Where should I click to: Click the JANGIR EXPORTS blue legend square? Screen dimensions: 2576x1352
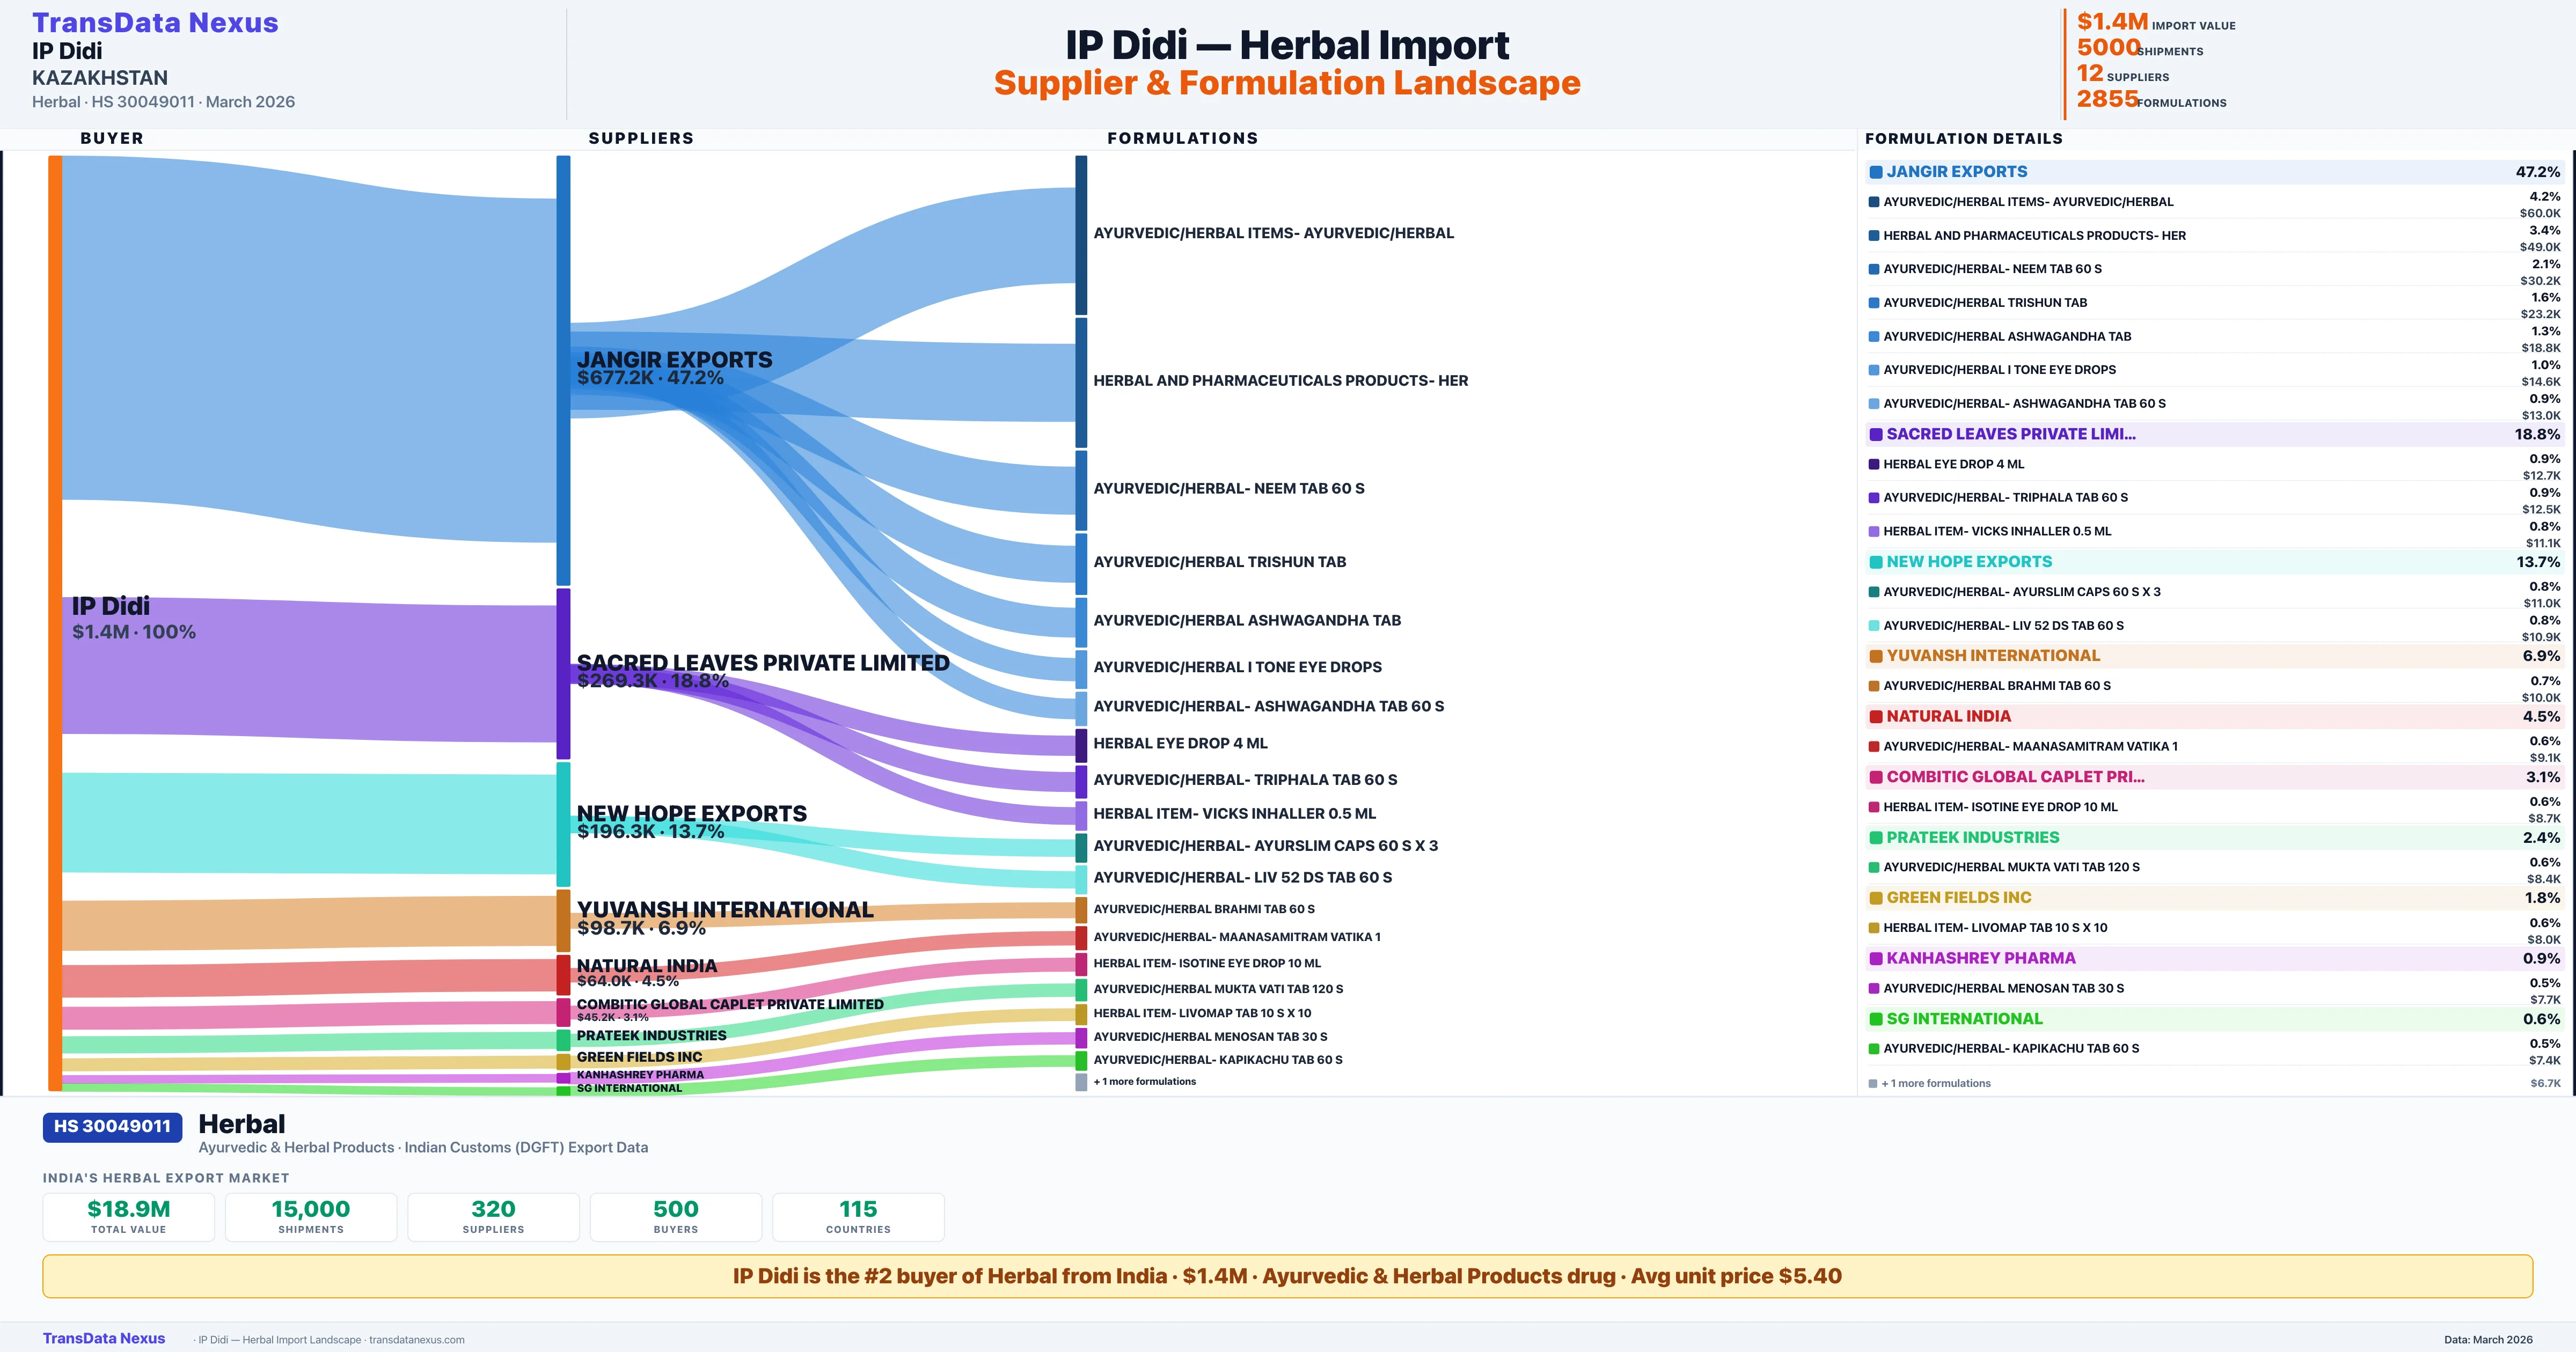click(x=1876, y=172)
